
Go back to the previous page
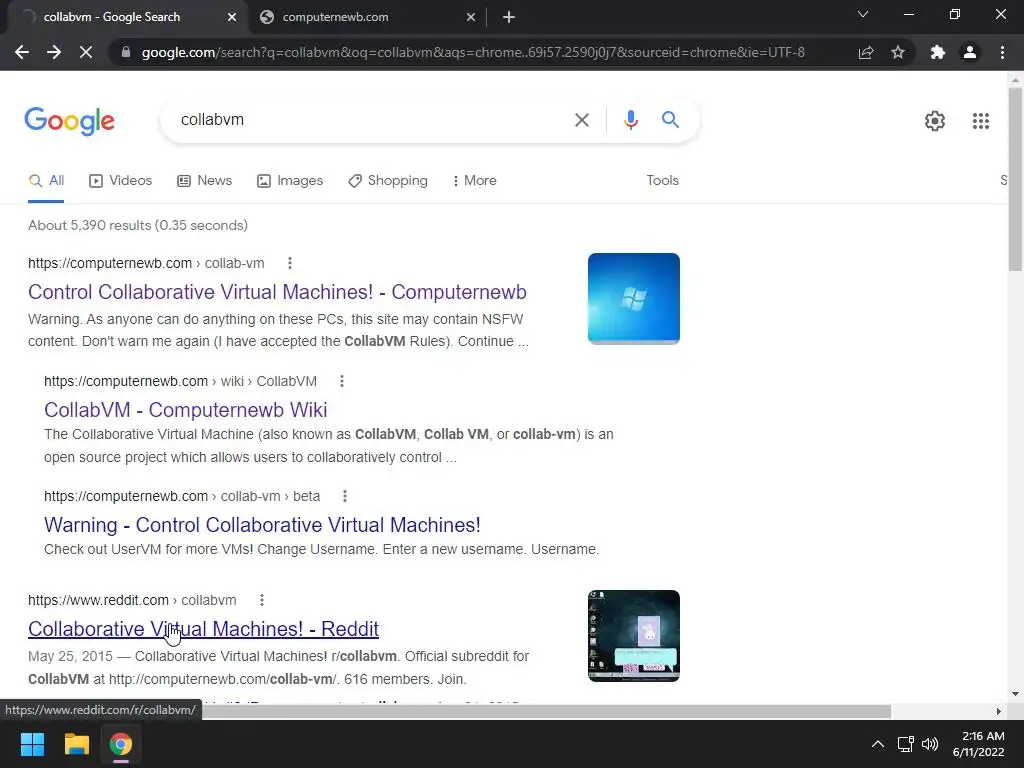pos(22,52)
